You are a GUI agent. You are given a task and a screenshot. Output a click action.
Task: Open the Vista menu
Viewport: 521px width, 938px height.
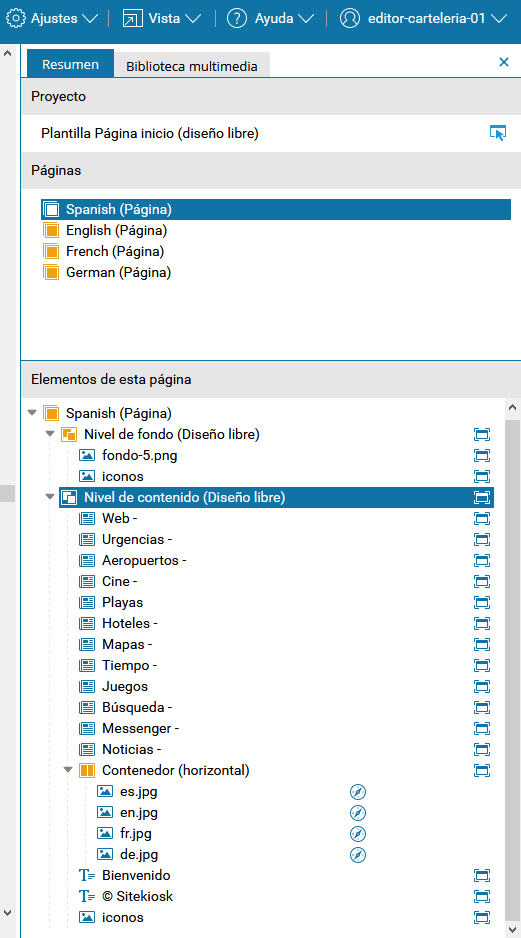point(162,19)
